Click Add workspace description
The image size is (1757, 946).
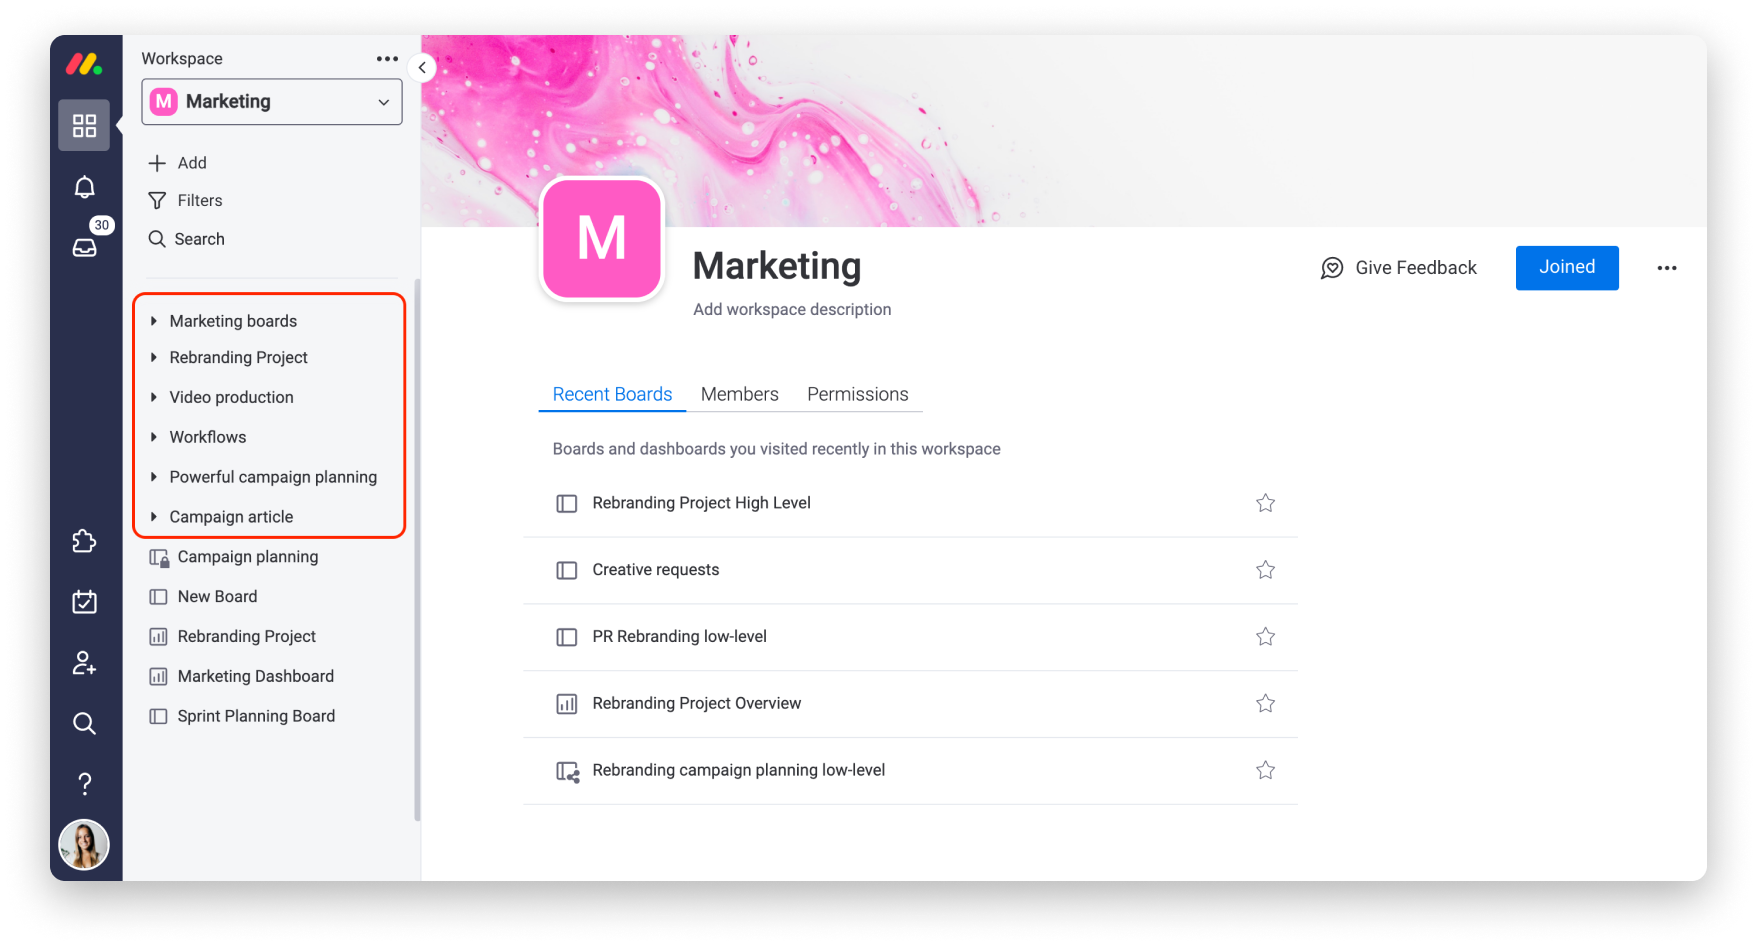[792, 310]
